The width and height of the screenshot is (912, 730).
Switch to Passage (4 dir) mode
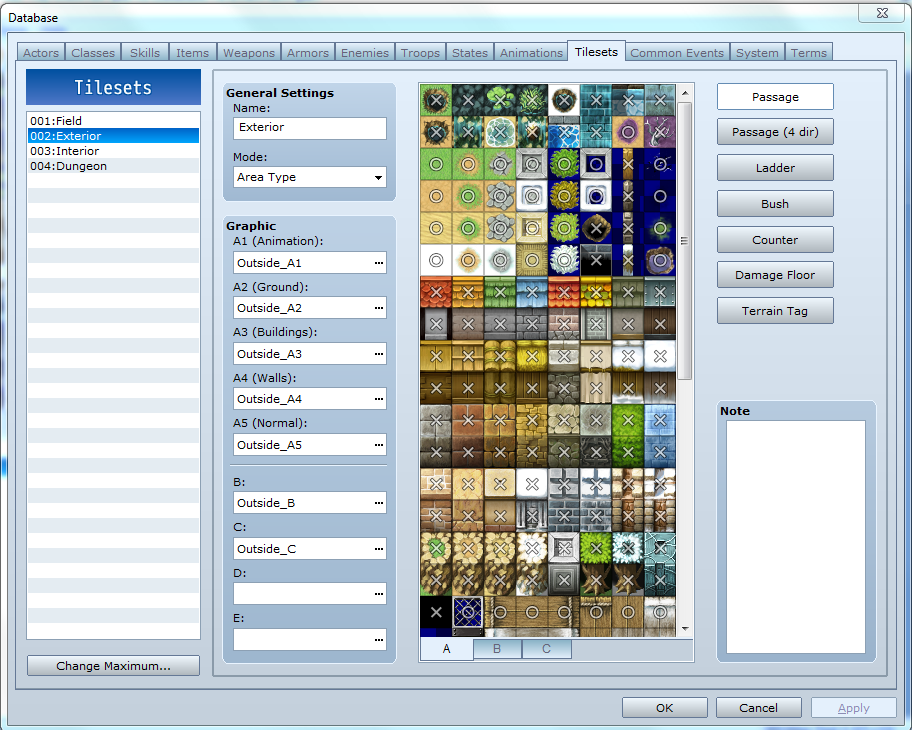click(774, 132)
